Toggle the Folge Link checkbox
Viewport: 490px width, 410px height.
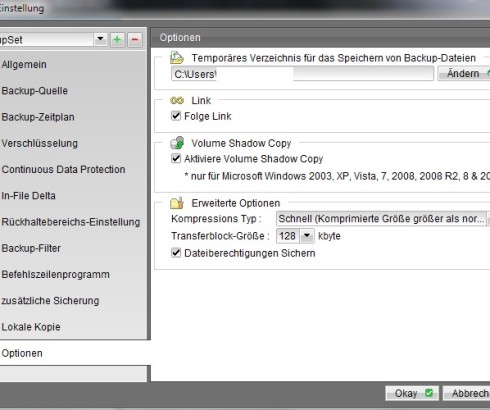click(x=176, y=116)
